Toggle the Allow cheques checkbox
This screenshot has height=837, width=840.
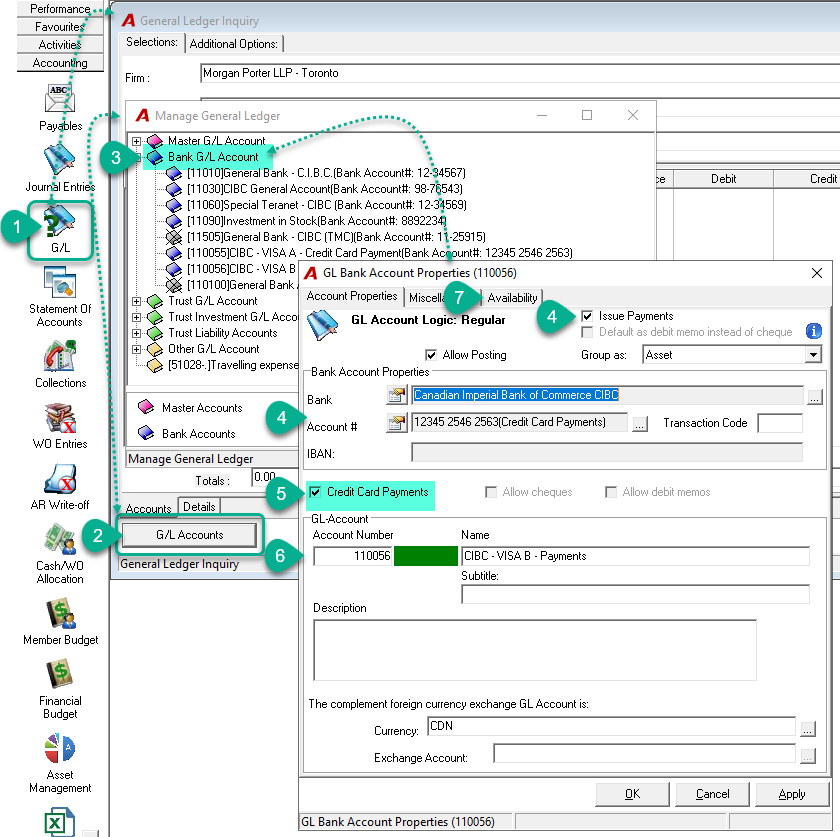pyautogui.click(x=490, y=492)
